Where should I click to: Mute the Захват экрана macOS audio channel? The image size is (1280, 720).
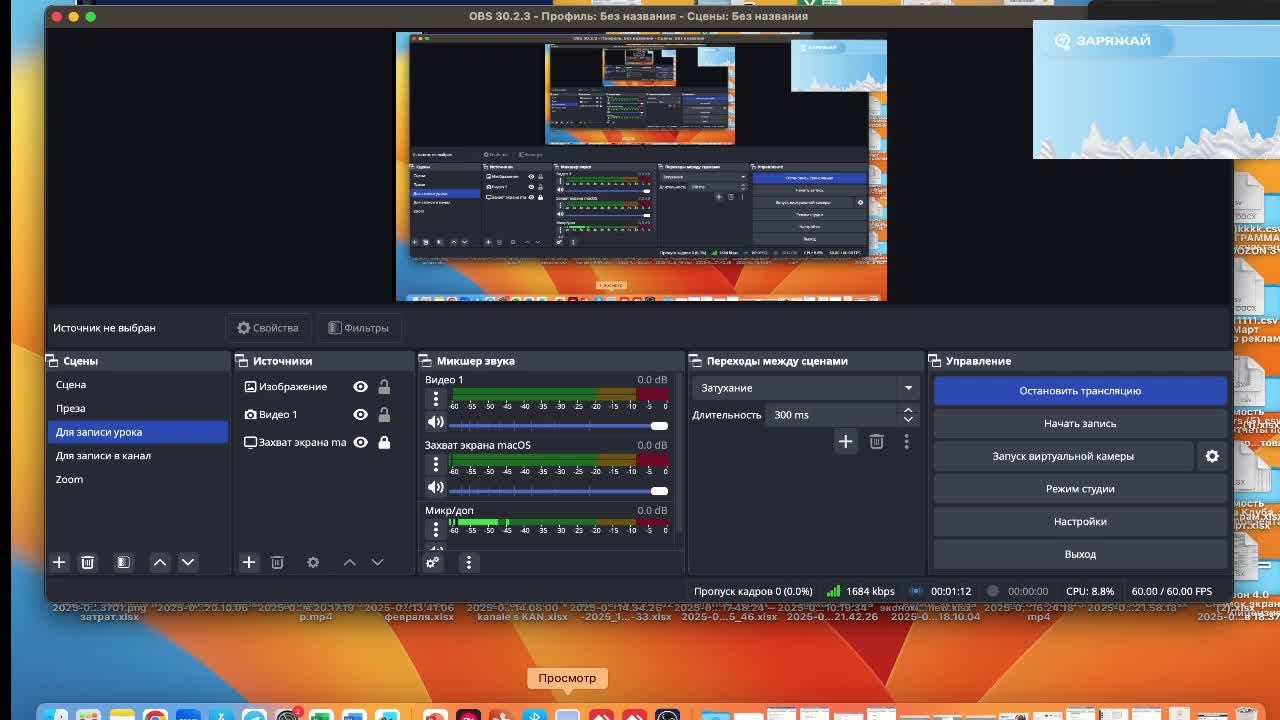click(435, 487)
